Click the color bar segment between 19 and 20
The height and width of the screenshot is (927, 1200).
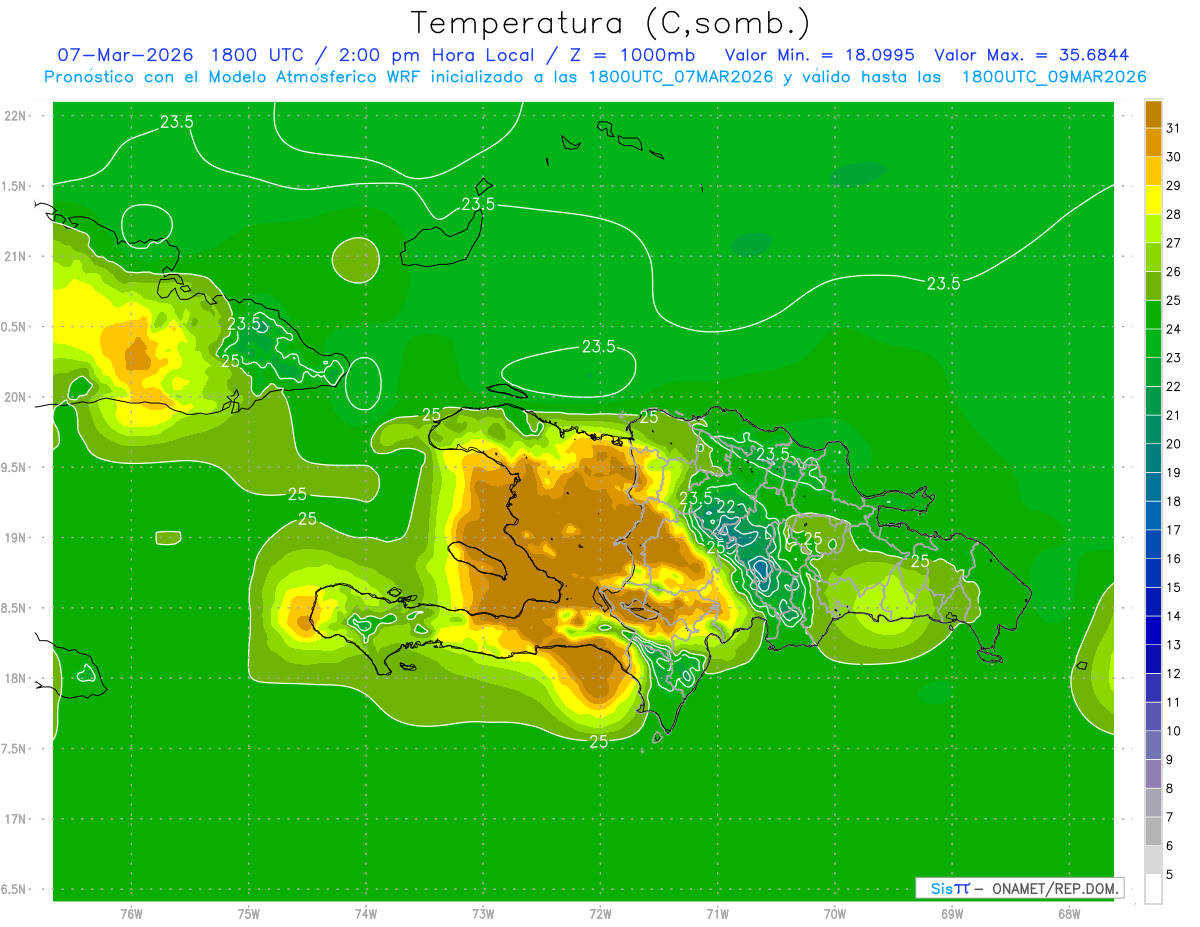pos(1153,458)
